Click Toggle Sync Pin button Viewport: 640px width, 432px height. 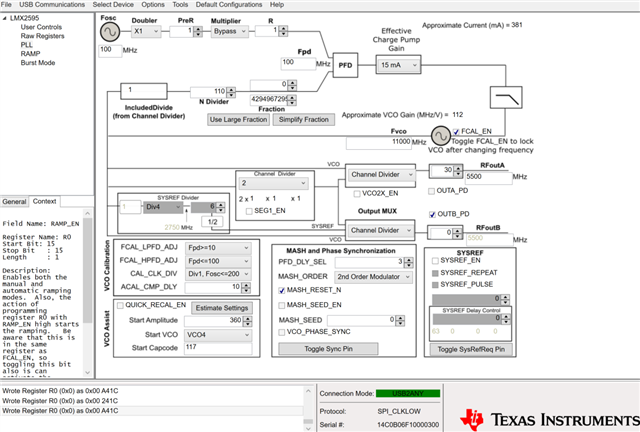tap(328, 349)
